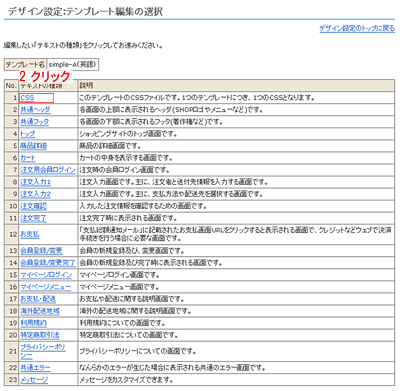Image resolution: width=400 pixels, height=391 pixels.
Task: Open the 商品詳細 template link
Action: click(x=33, y=146)
